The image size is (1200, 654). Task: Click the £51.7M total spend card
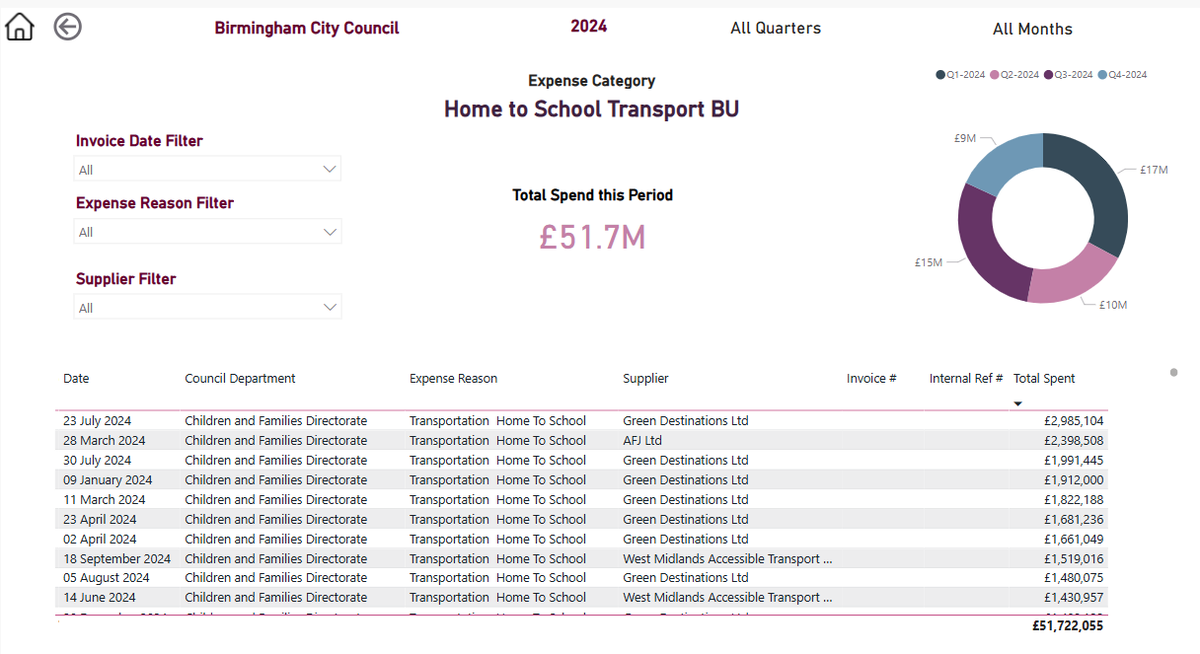point(592,236)
